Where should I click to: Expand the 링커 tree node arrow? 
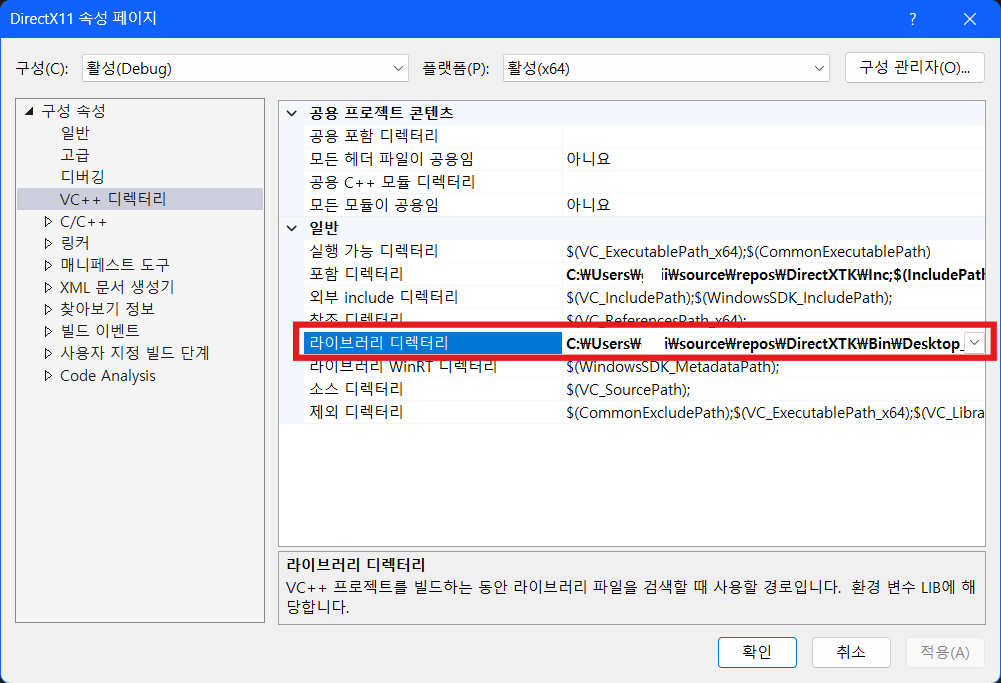point(49,243)
